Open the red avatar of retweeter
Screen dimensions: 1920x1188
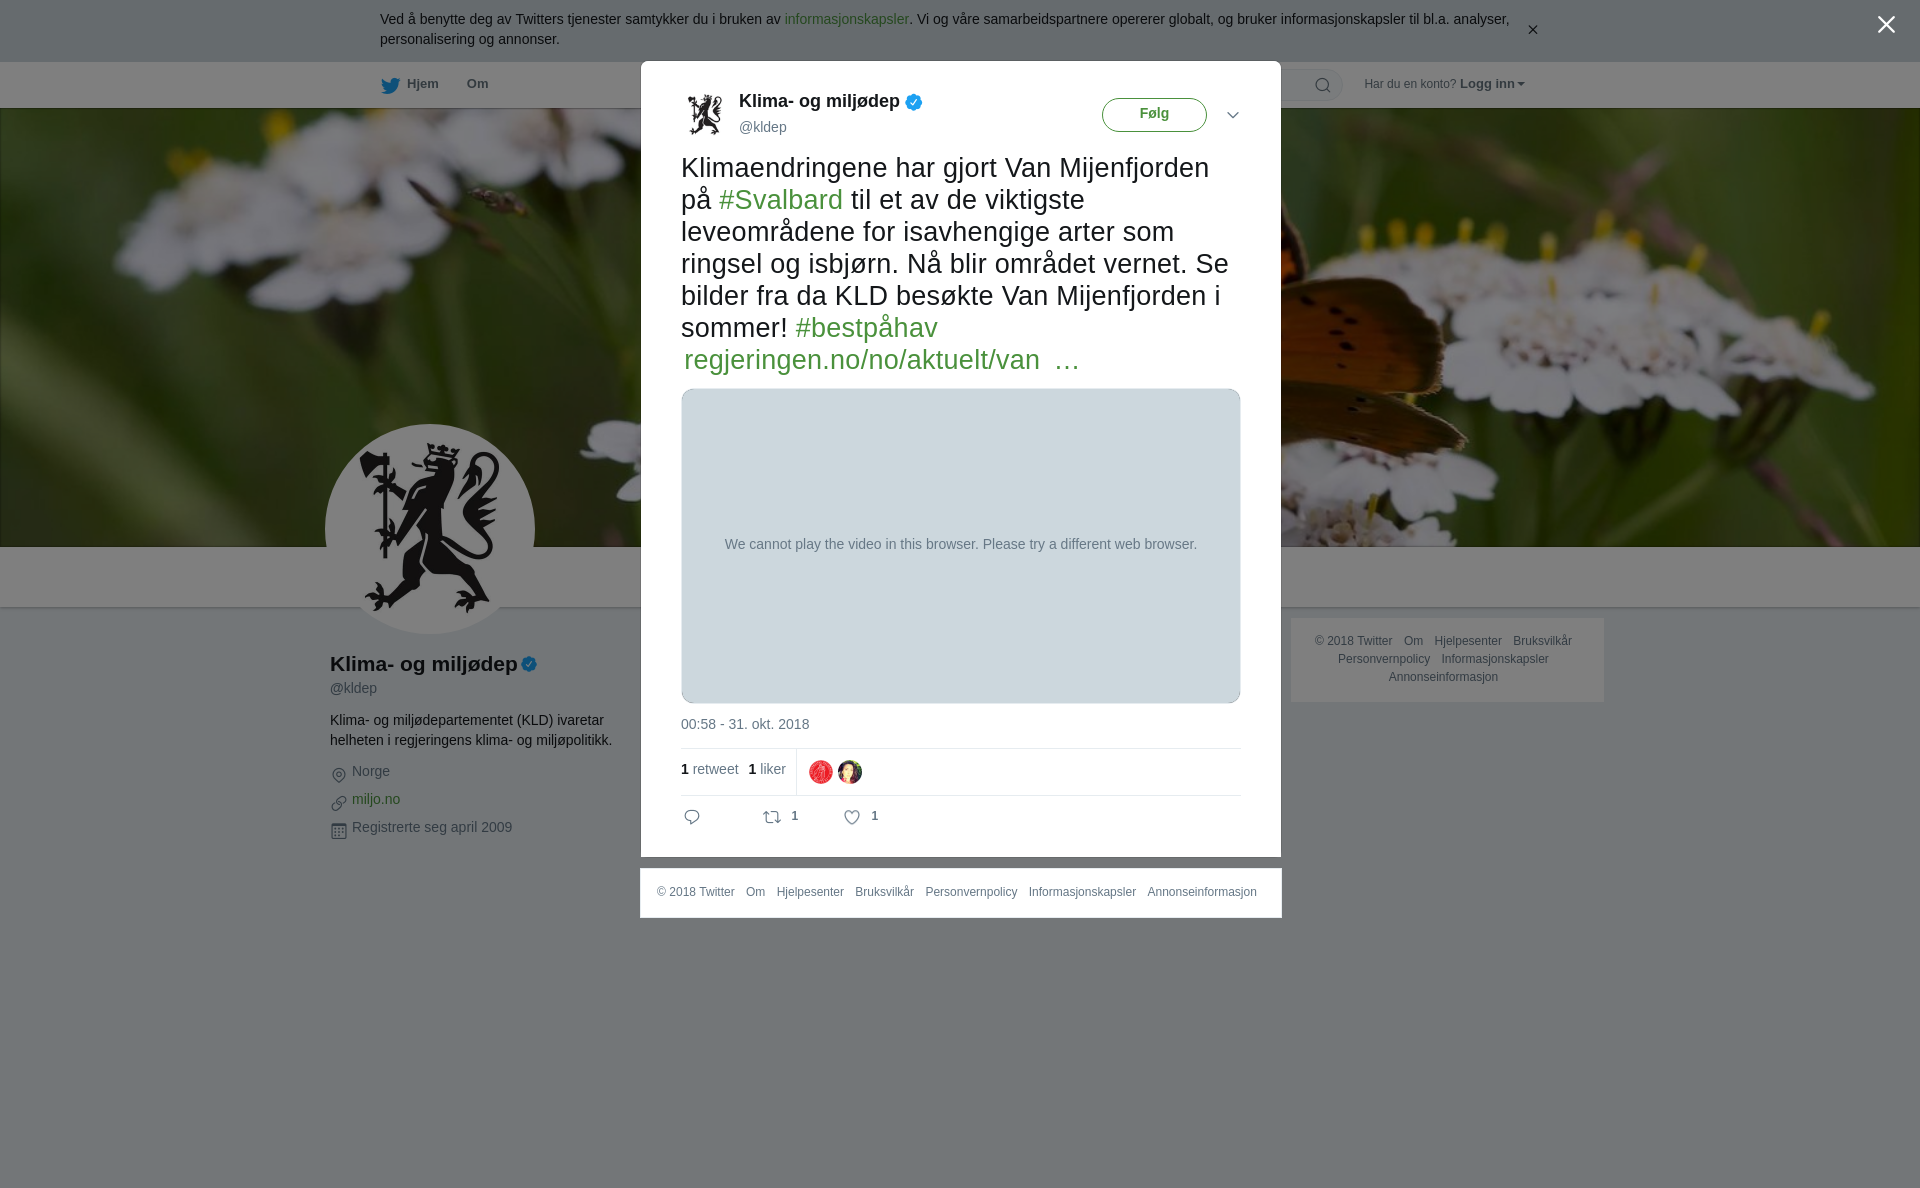821,772
